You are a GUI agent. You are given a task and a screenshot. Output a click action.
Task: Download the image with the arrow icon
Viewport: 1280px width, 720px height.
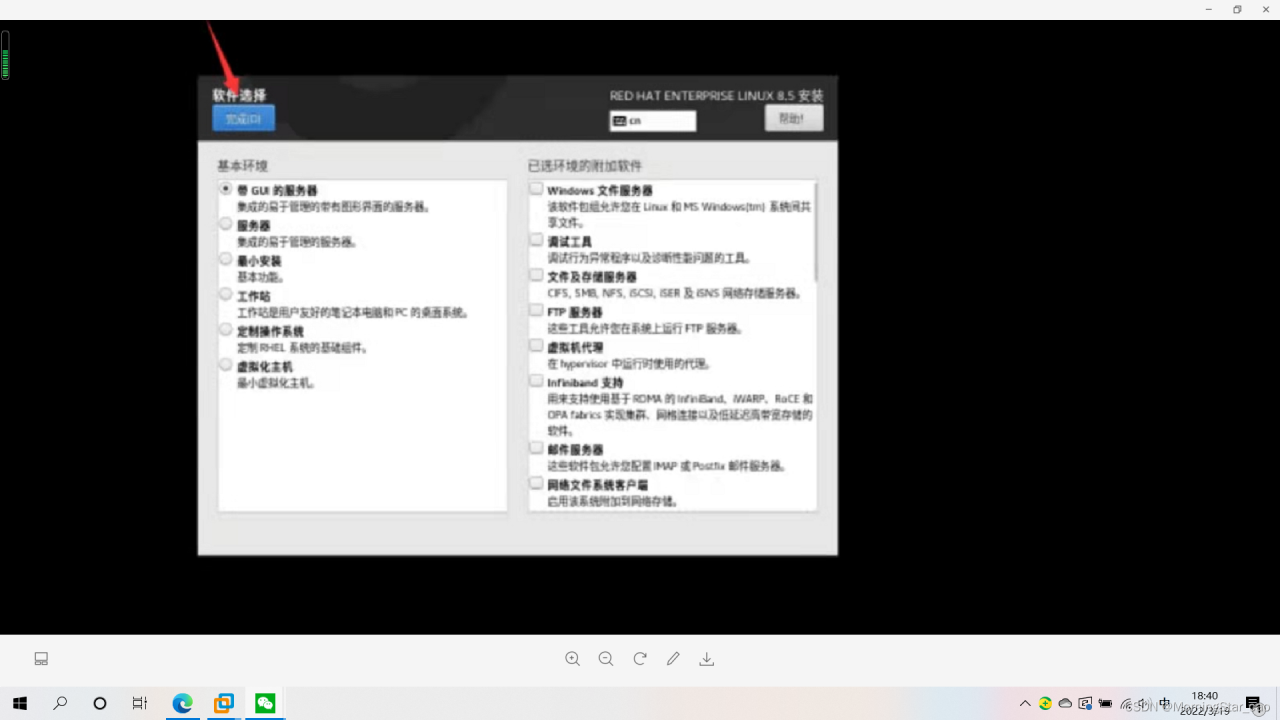coord(707,659)
